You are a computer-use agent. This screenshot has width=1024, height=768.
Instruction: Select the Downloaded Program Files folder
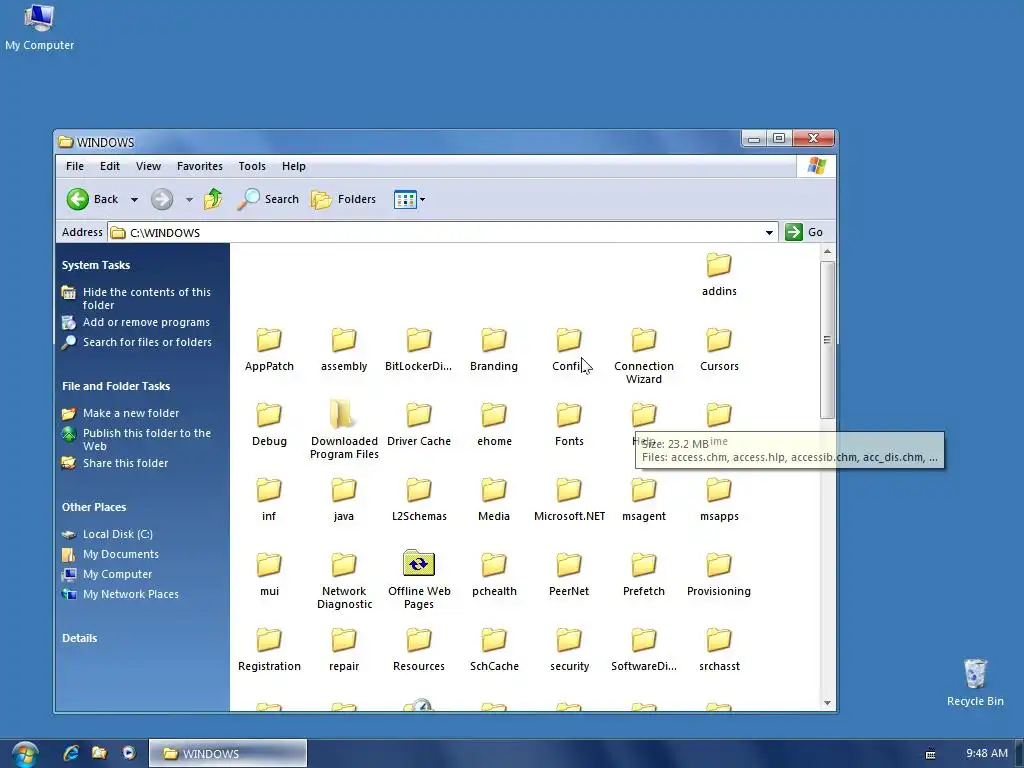point(344,415)
